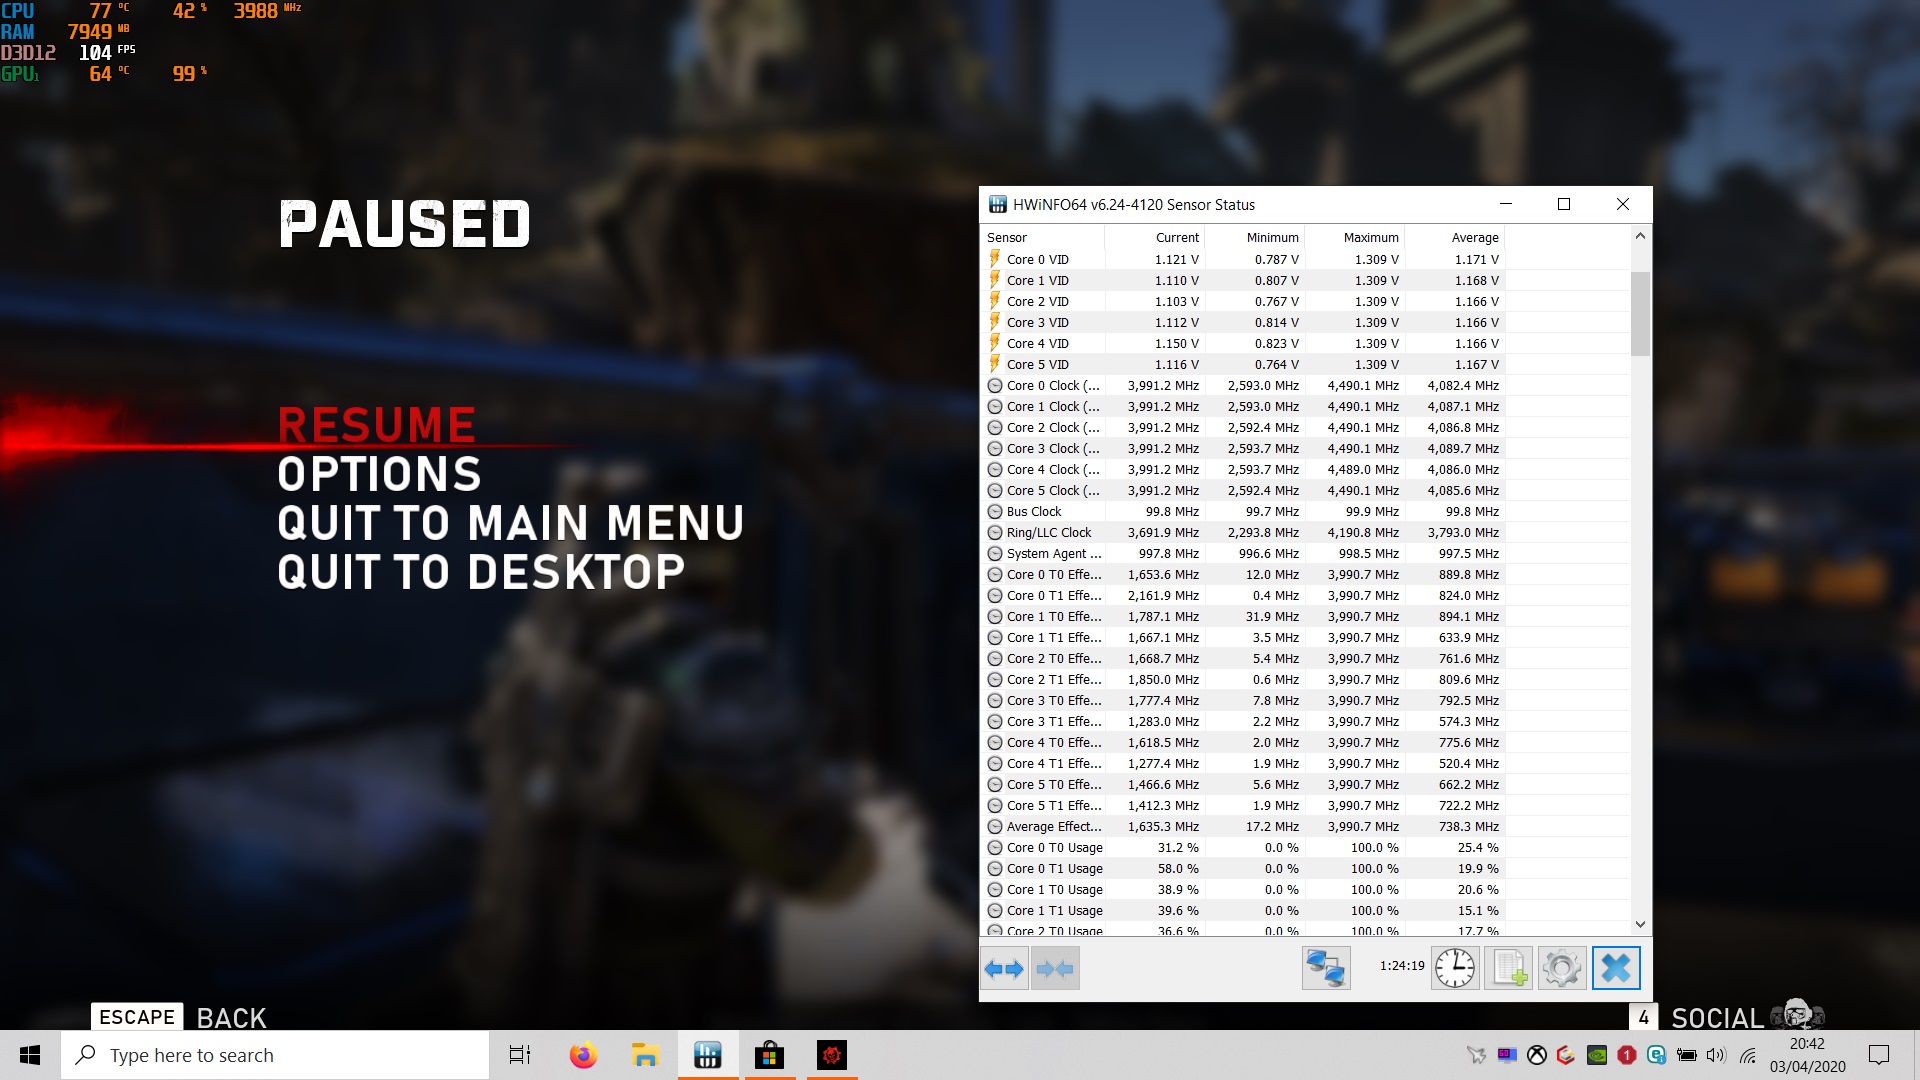Open Task View on the taskbar

pos(520,1055)
